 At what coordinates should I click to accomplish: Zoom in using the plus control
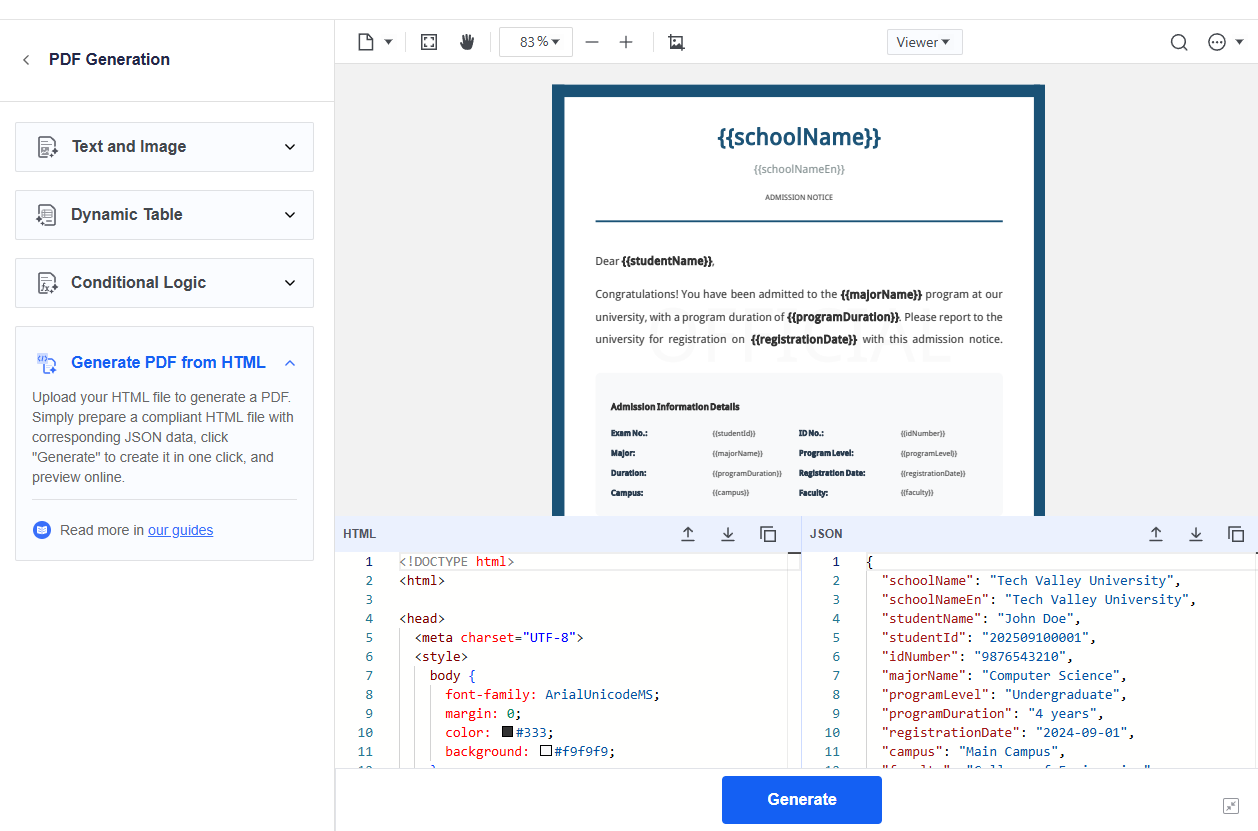click(625, 42)
